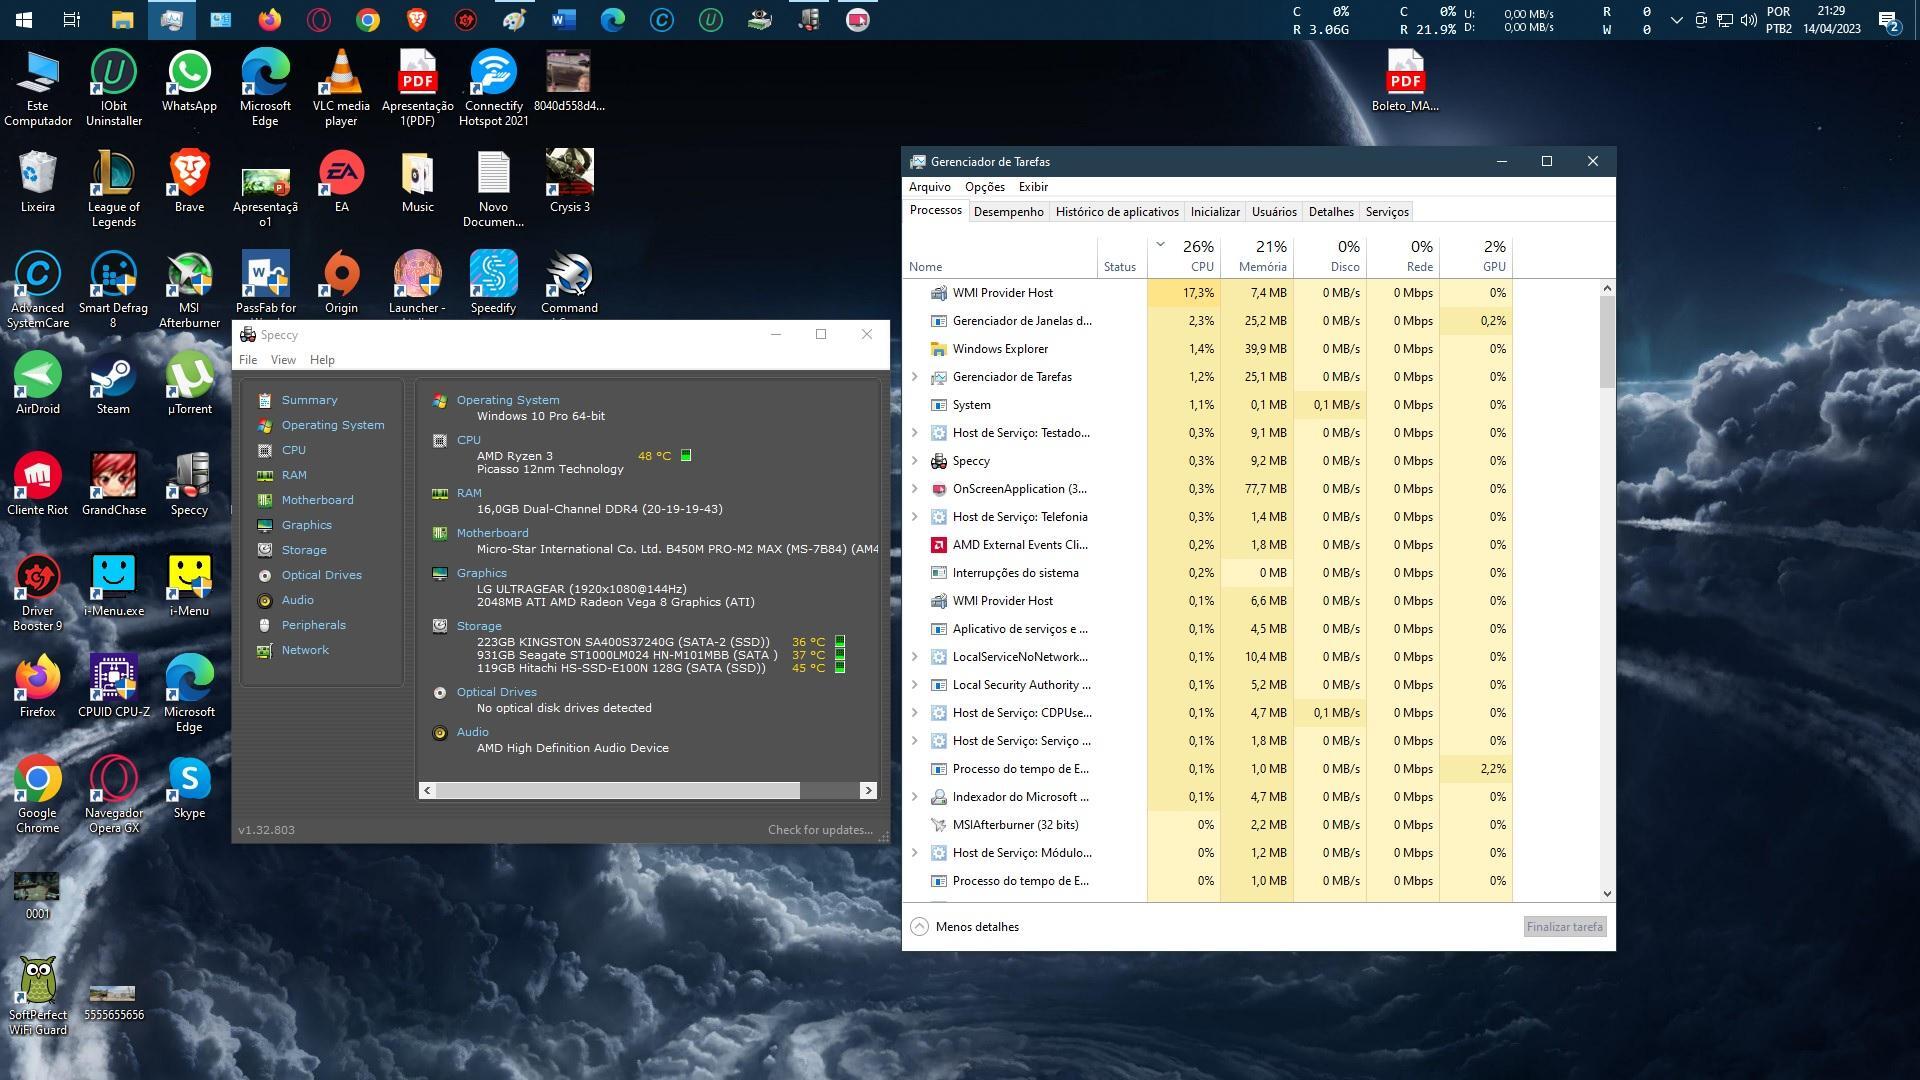Screen dimensions: 1920x1080
Task: Expand the Host de Serviço: Testado row
Action: [x=914, y=433]
